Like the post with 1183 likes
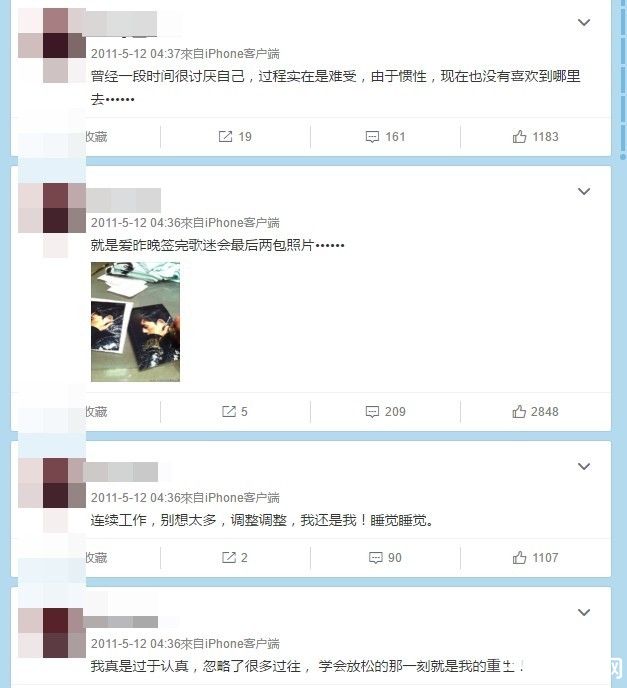The image size is (627, 688). [x=535, y=137]
